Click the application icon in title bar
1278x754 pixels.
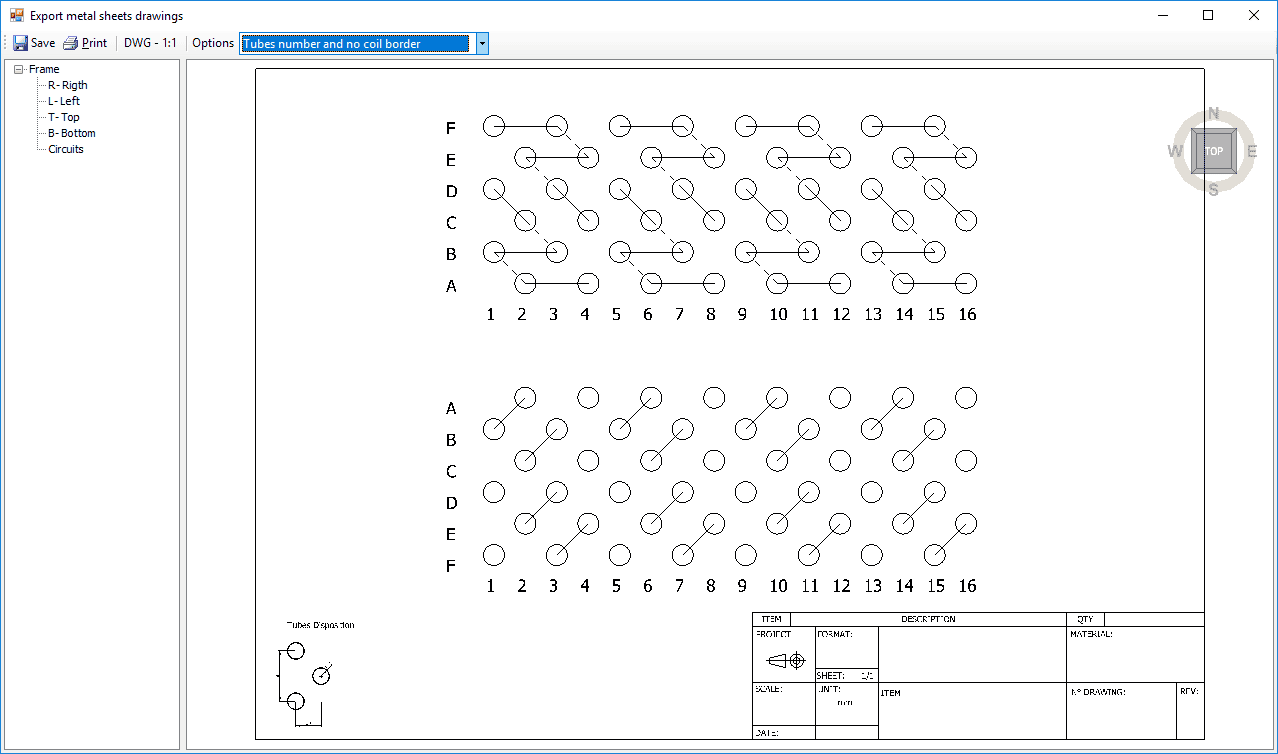pyautogui.click(x=16, y=16)
